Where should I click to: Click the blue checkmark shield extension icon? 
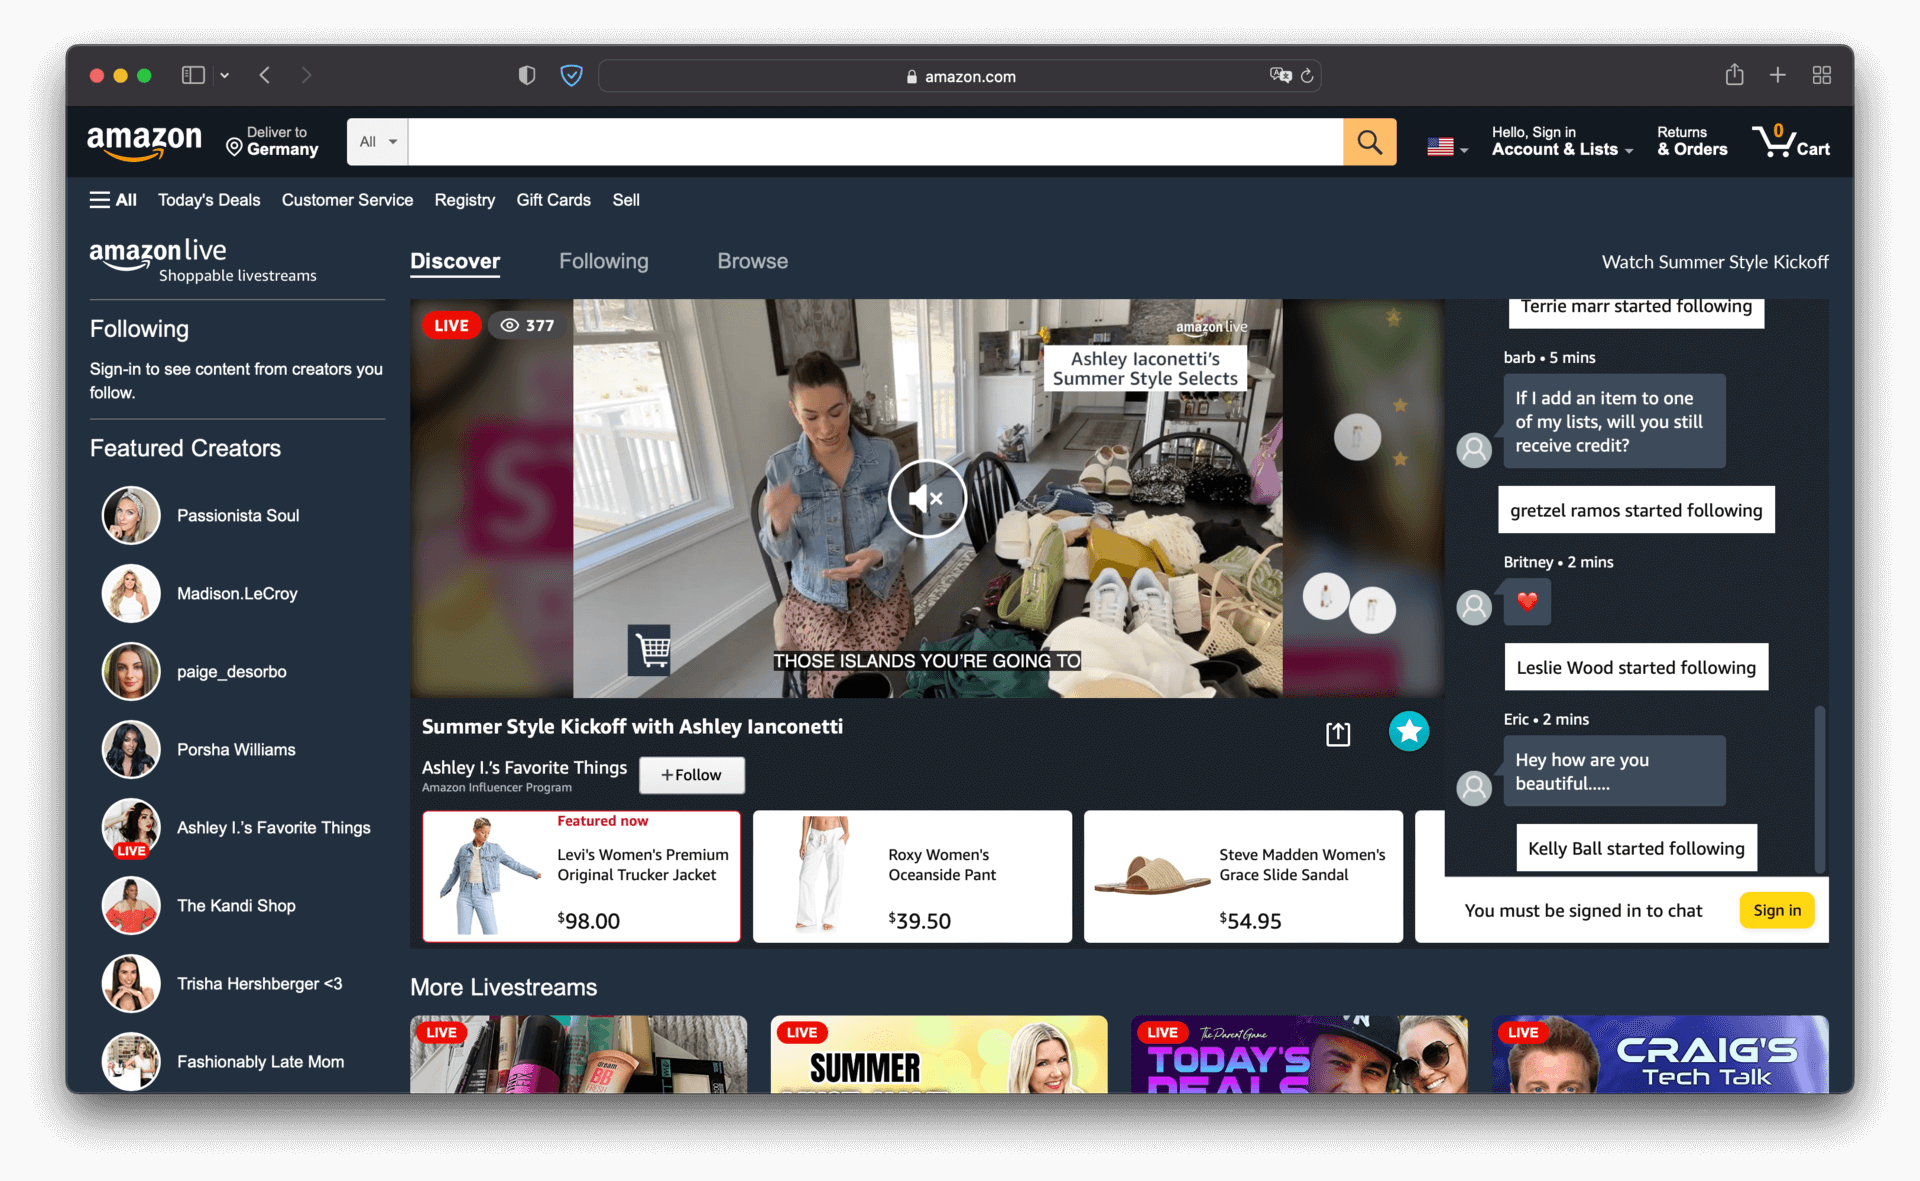click(571, 75)
